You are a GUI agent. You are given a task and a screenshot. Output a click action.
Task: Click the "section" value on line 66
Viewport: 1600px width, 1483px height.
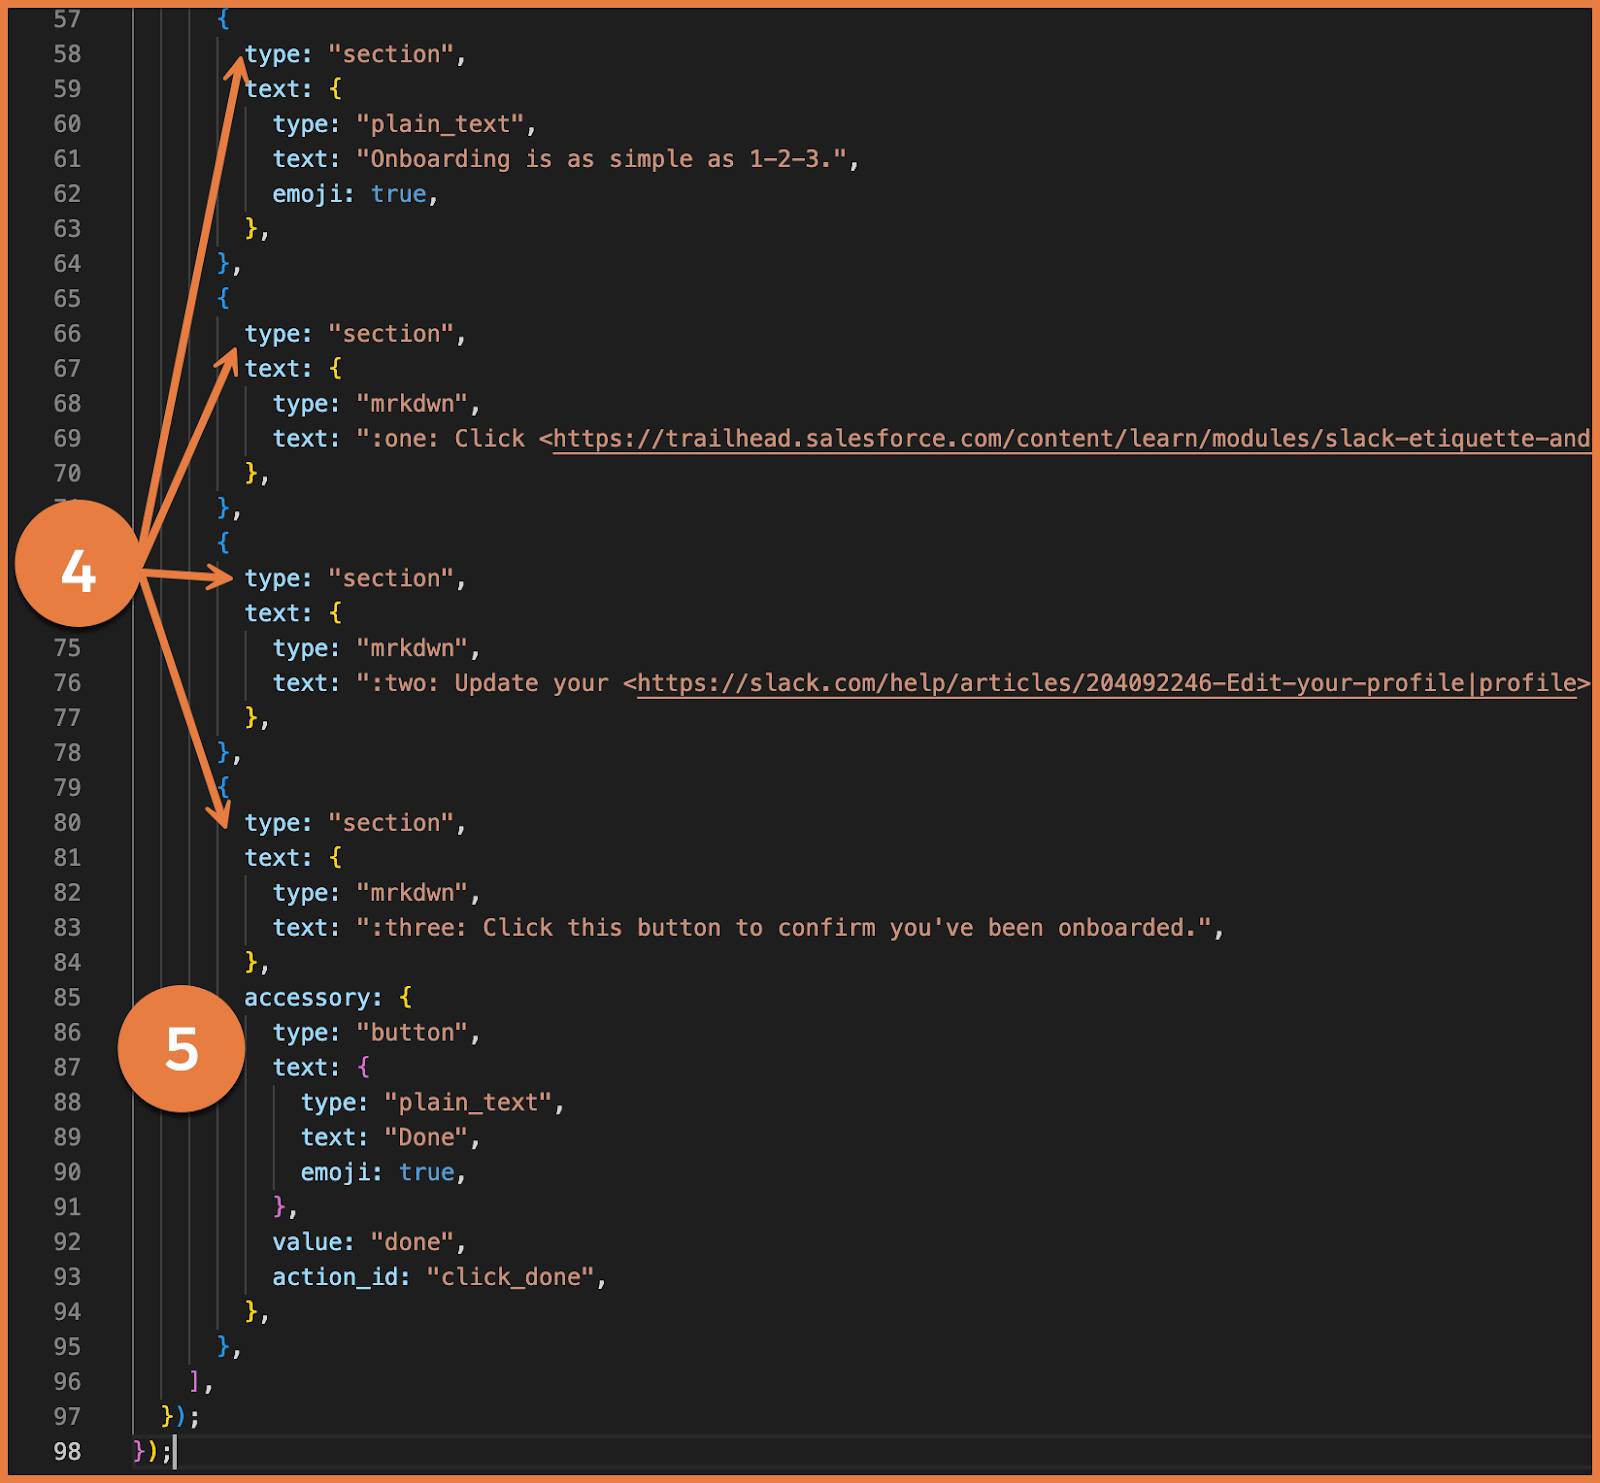click(x=391, y=334)
